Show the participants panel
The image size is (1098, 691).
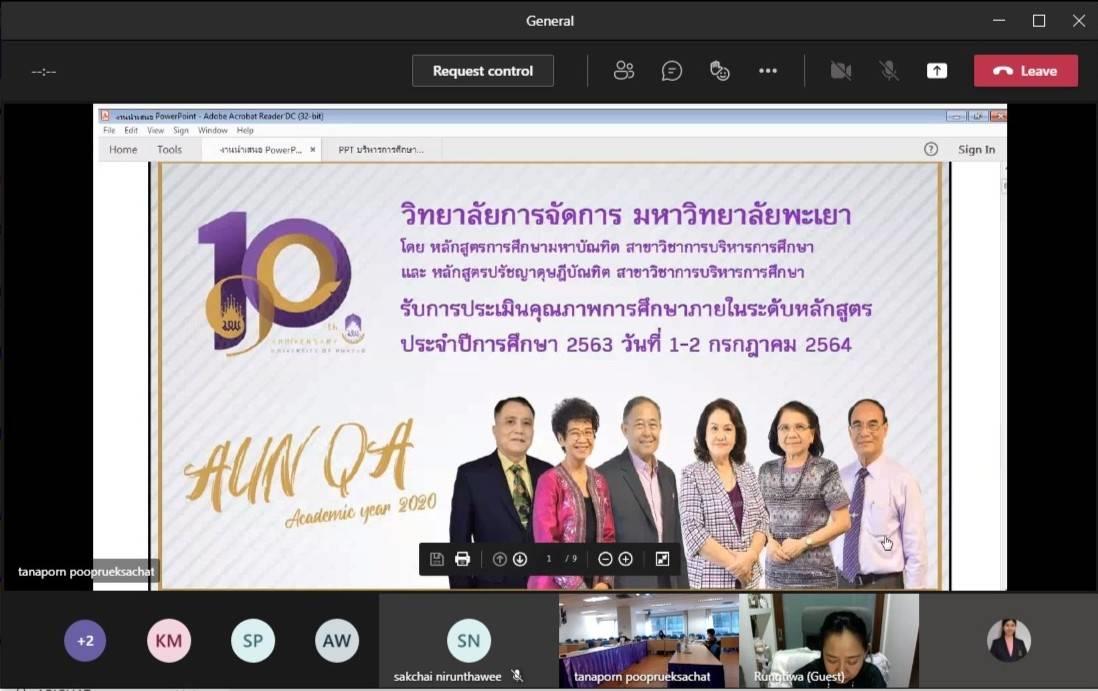coord(623,71)
